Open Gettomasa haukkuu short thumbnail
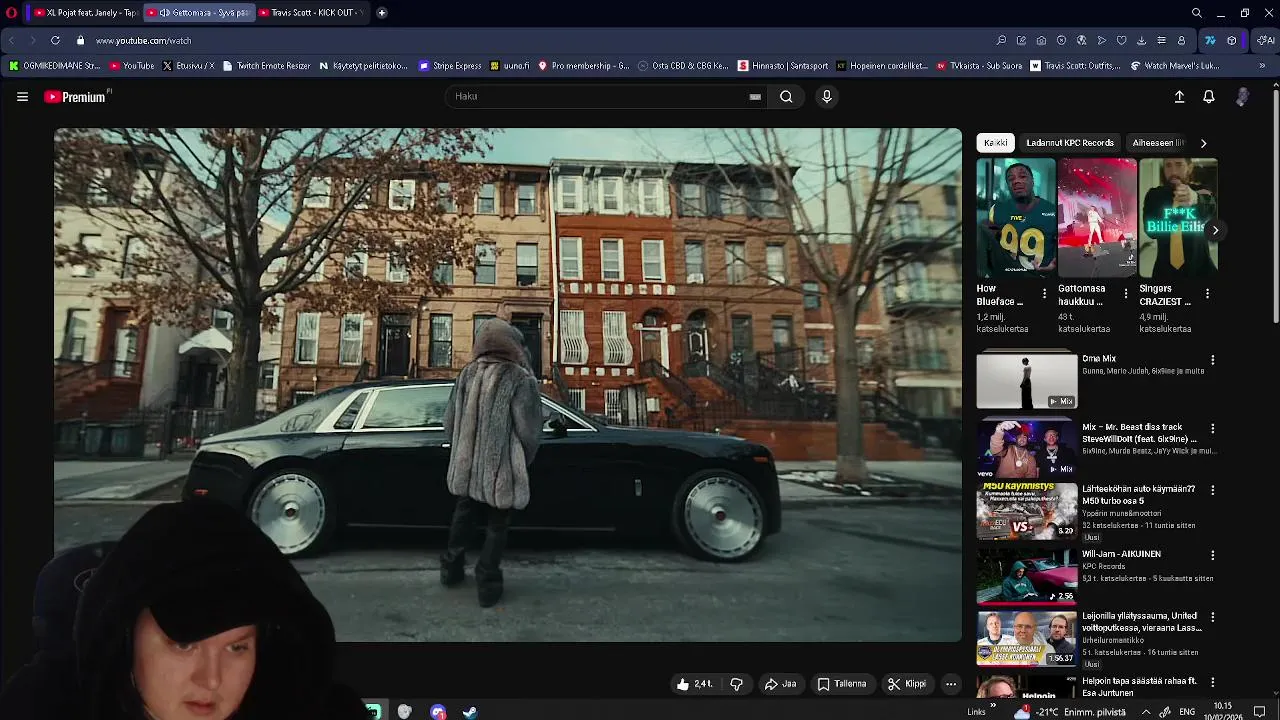Screen dimensions: 1280x720 pos(1097,217)
